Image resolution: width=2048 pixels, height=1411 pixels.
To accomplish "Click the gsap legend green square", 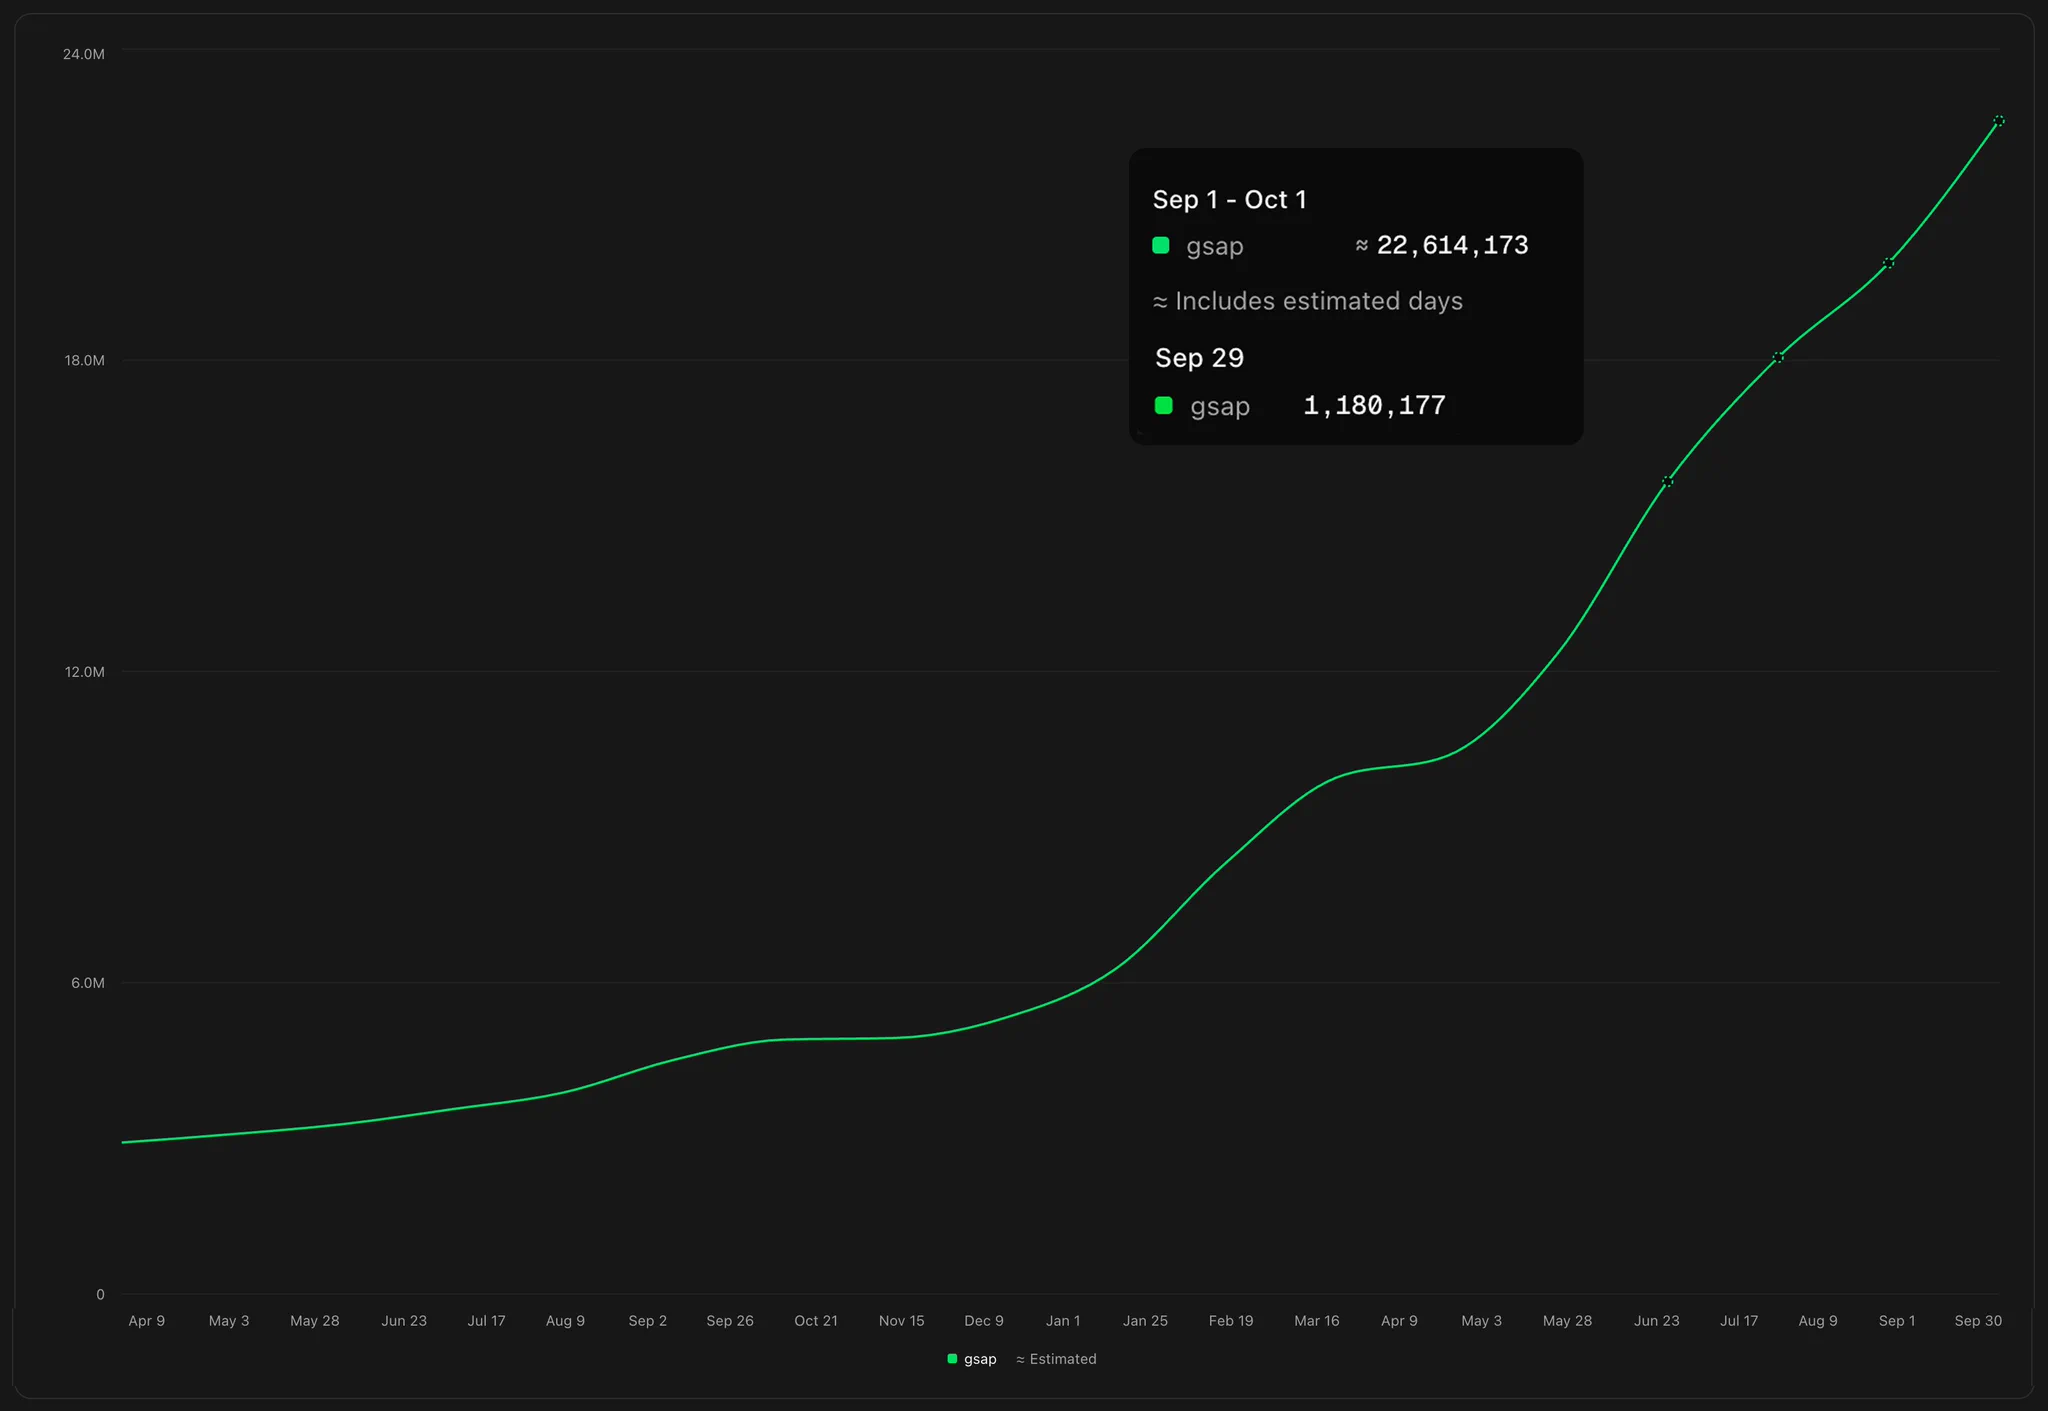I will 952,1359.
